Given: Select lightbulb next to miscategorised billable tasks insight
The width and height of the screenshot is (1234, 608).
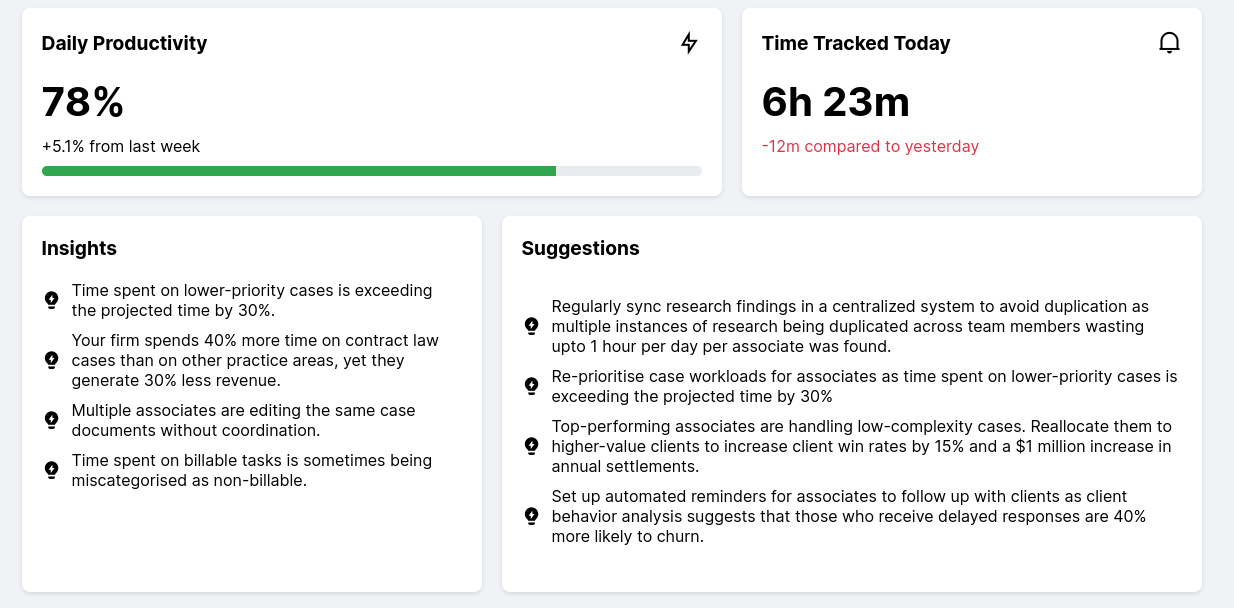Looking at the screenshot, I should pyautogui.click(x=52, y=470).
